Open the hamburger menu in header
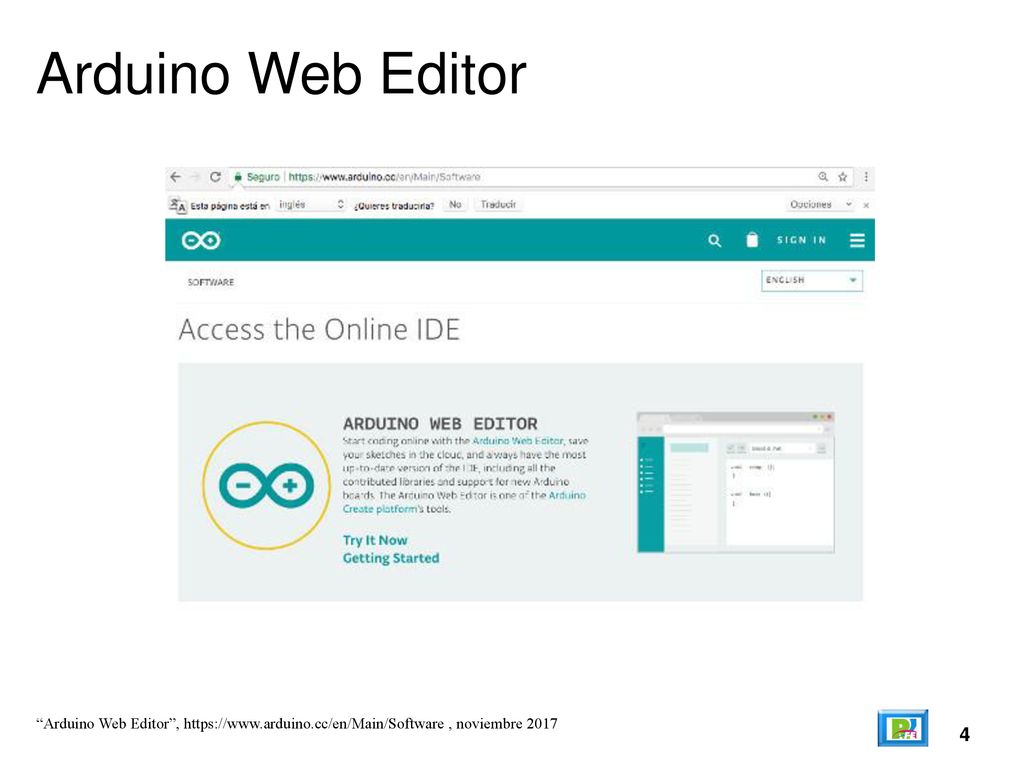This screenshot has height=768, width=1024. click(x=857, y=240)
